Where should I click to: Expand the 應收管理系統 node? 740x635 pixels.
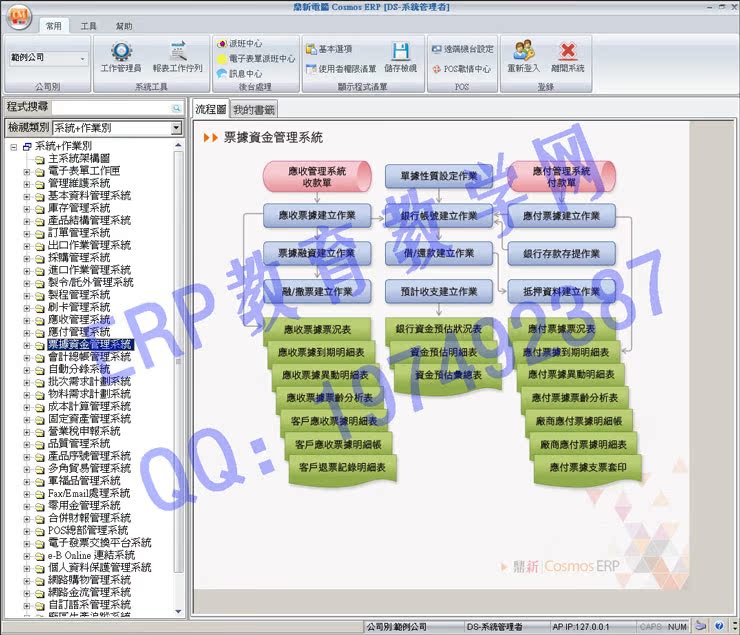pos(27,321)
